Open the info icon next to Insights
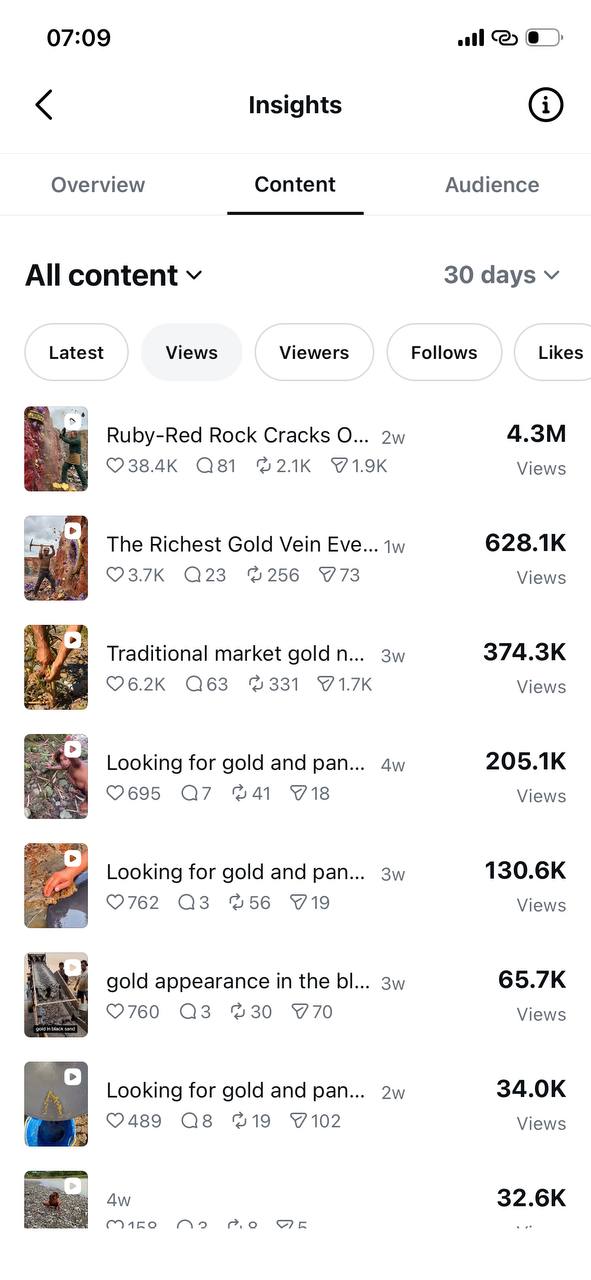This screenshot has height=1280, width=591. pos(545,105)
